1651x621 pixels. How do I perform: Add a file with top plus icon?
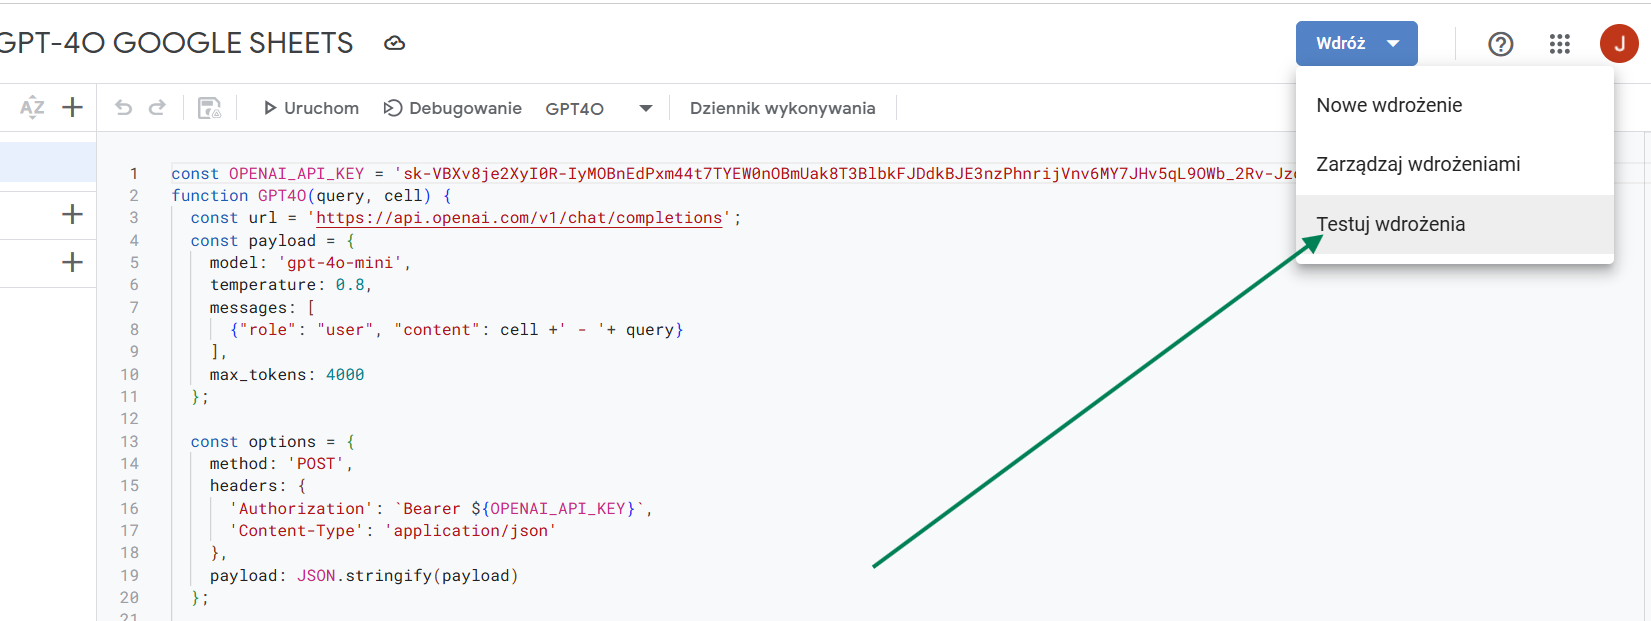[72, 108]
